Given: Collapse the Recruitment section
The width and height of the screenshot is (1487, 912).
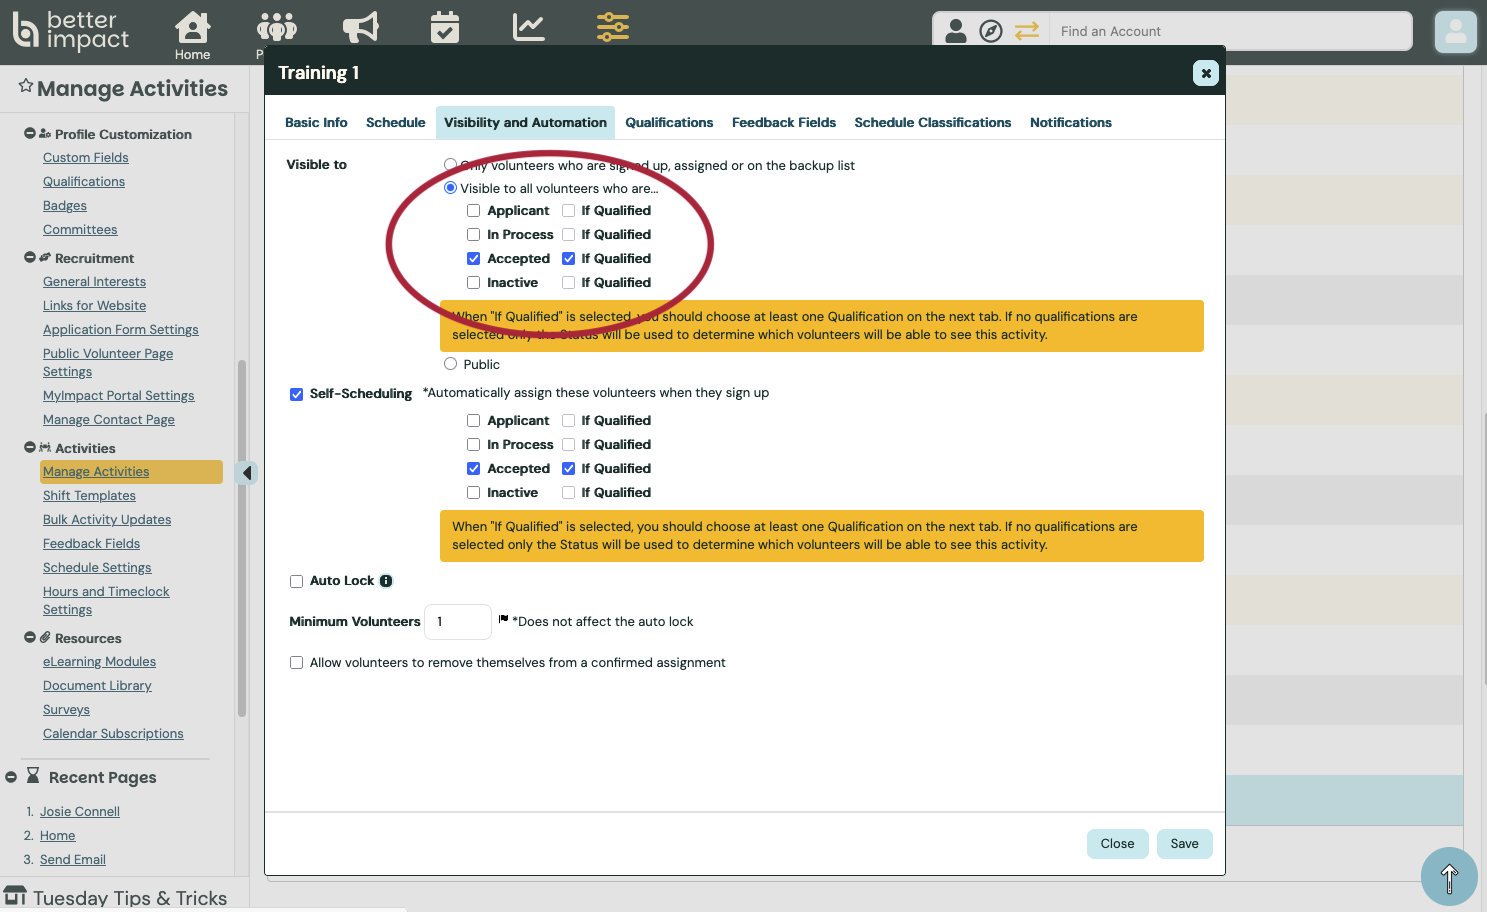Looking at the screenshot, I should click(30, 257).
